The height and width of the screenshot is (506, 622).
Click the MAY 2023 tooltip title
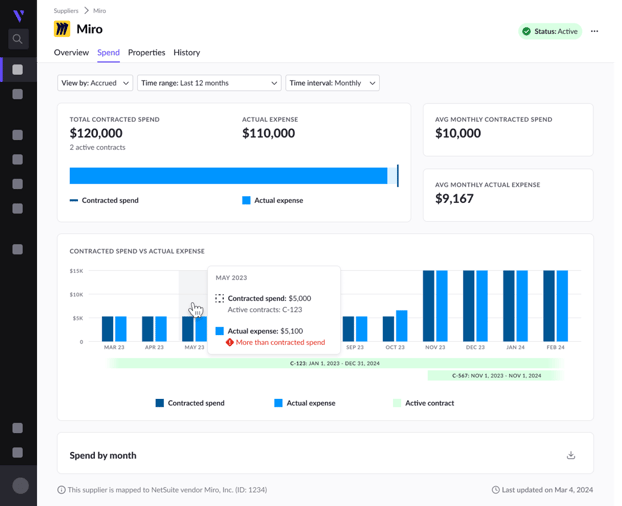point(231,278)
